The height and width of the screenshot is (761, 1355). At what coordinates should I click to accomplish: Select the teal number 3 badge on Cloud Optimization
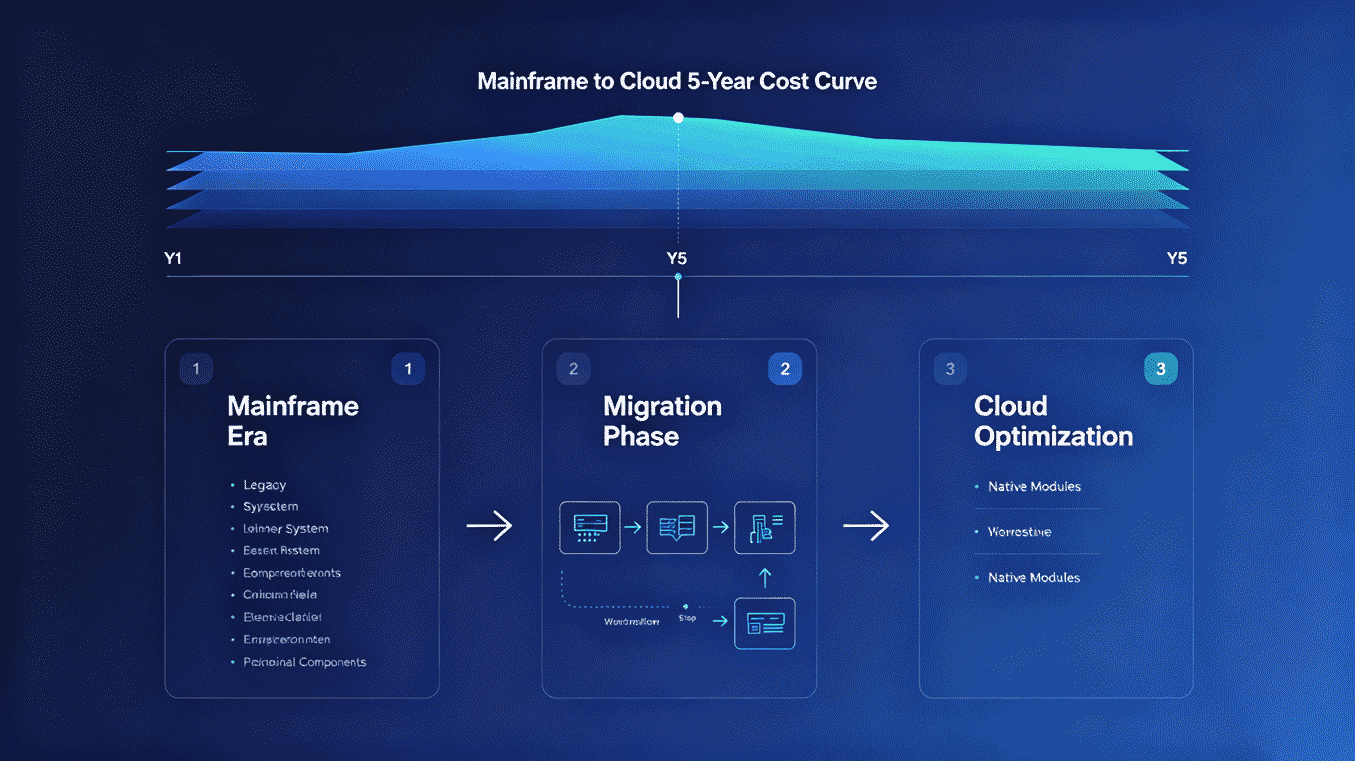pos(1161,369)
